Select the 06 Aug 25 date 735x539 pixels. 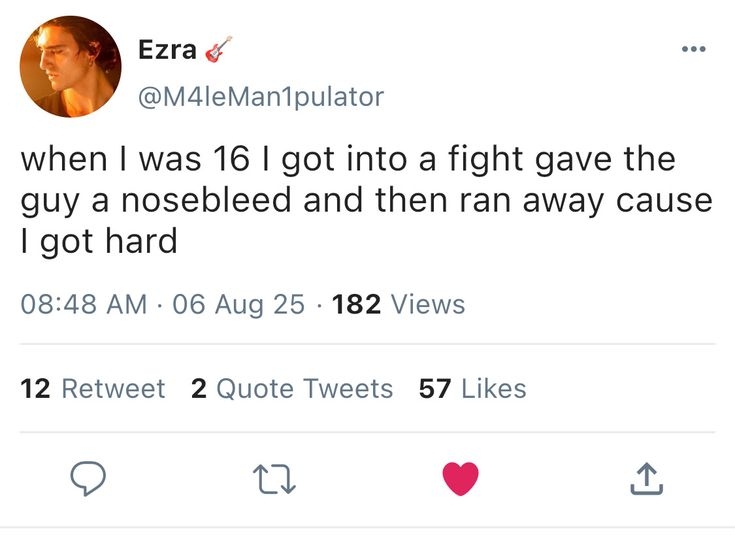[238, 303]
